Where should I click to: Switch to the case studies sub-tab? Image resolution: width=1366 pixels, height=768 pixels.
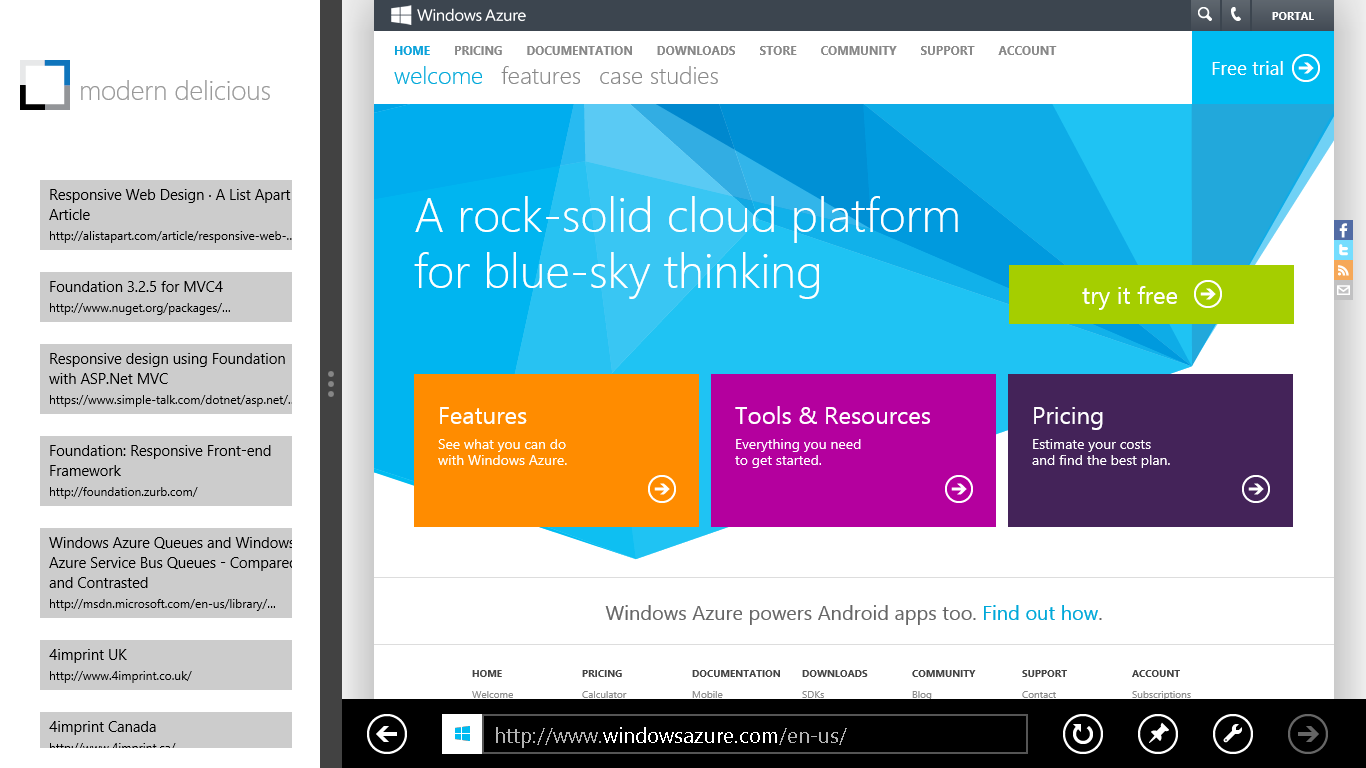659,77
